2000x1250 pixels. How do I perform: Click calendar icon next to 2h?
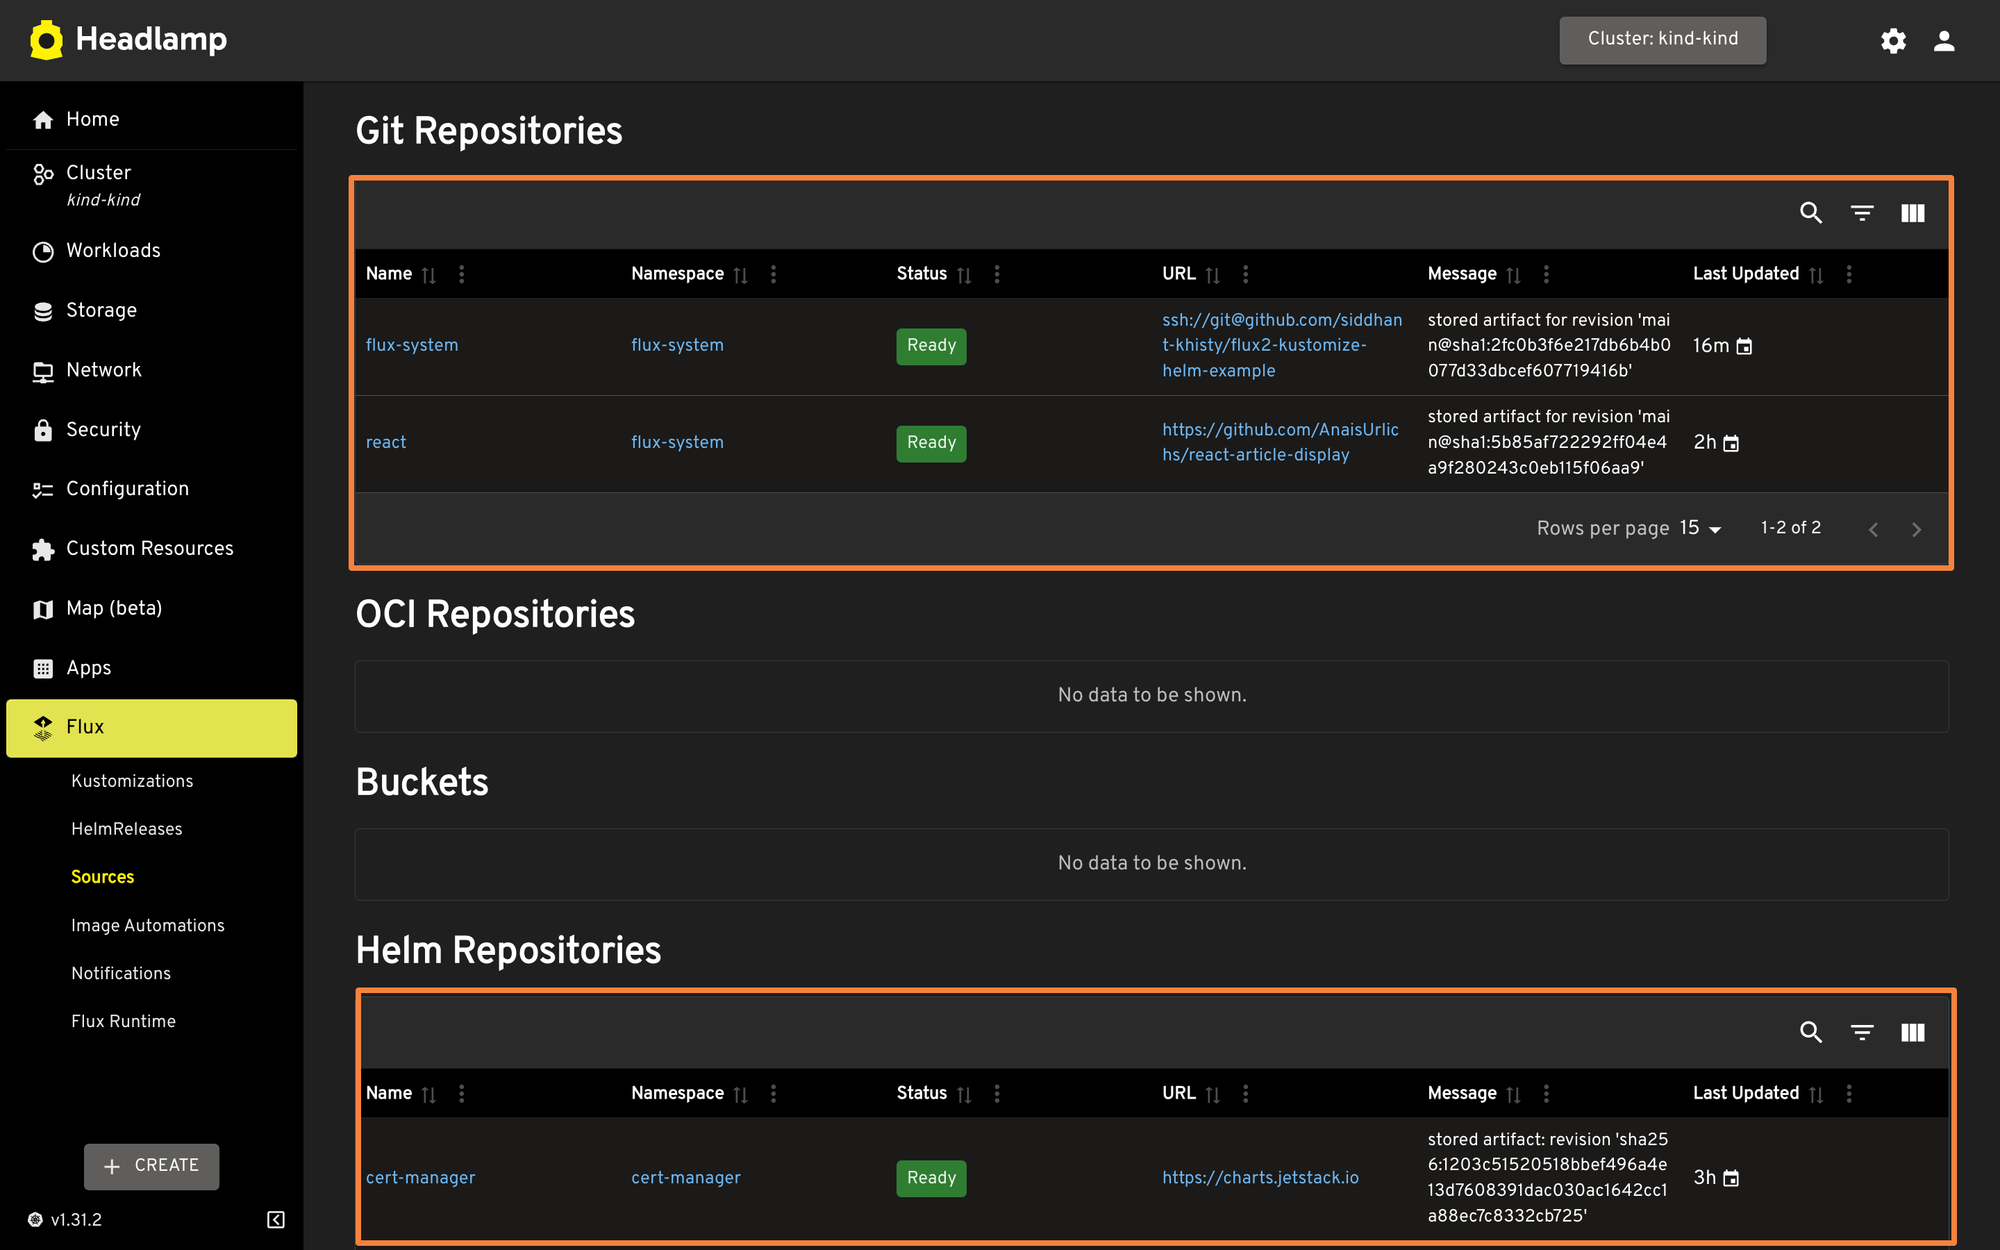(x=1731, y=443)
